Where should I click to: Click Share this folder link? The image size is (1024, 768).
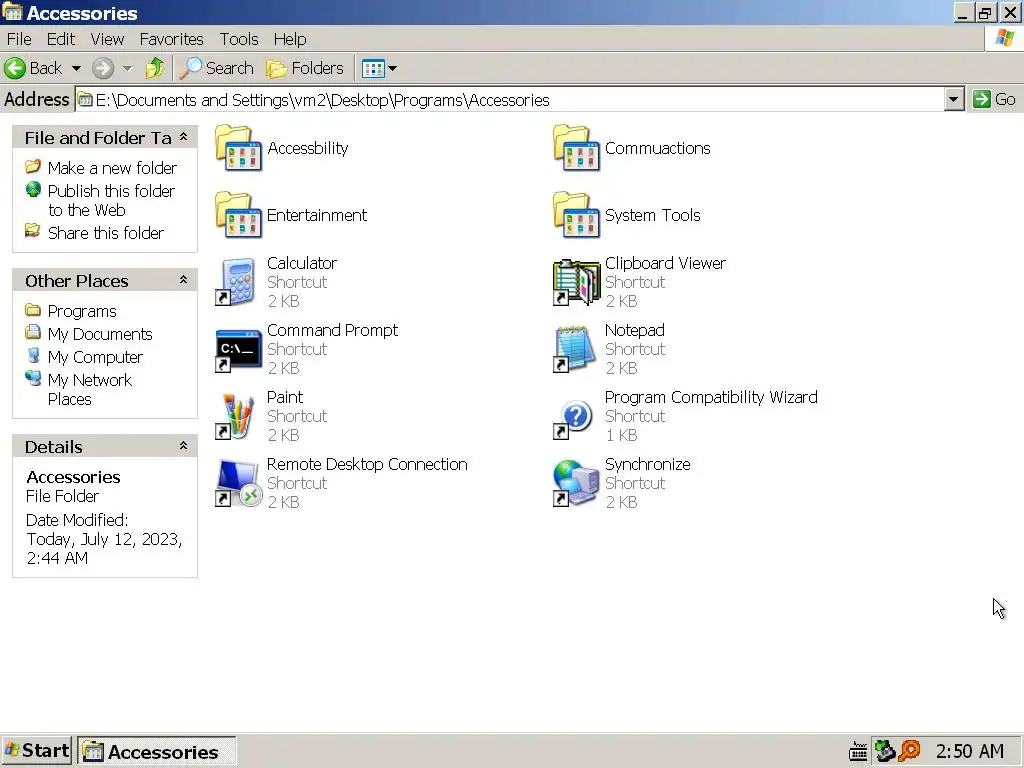pyautogui.click(x=106, y=233)
